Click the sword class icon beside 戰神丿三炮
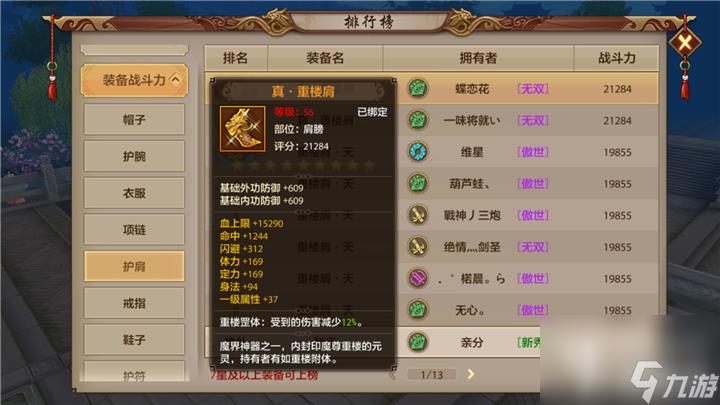 (x=418, y=215)
